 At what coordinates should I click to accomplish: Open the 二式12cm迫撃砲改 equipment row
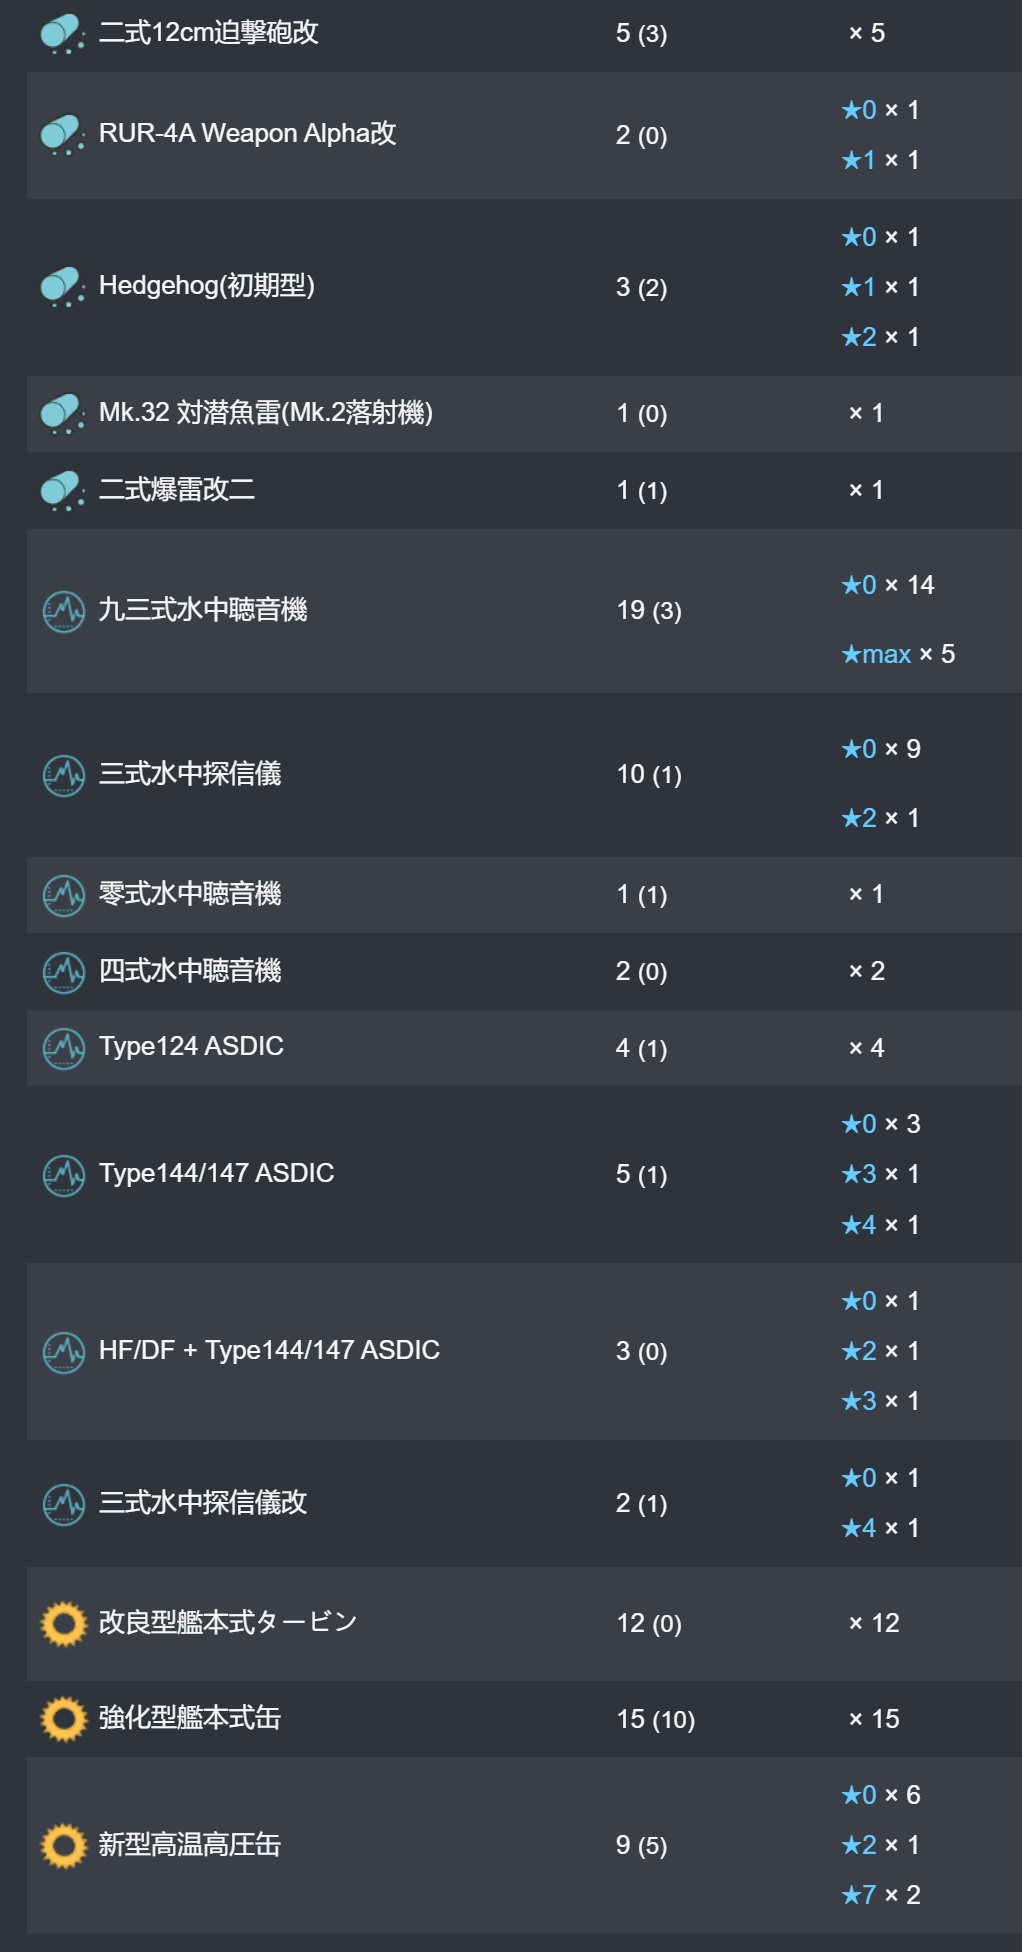point(524,34)
